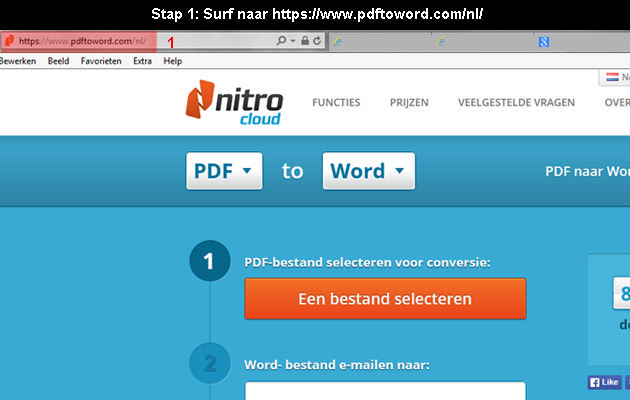Open VEELGESTELDE VRAGEN link
630x400 pixels.
coord(516,103)
